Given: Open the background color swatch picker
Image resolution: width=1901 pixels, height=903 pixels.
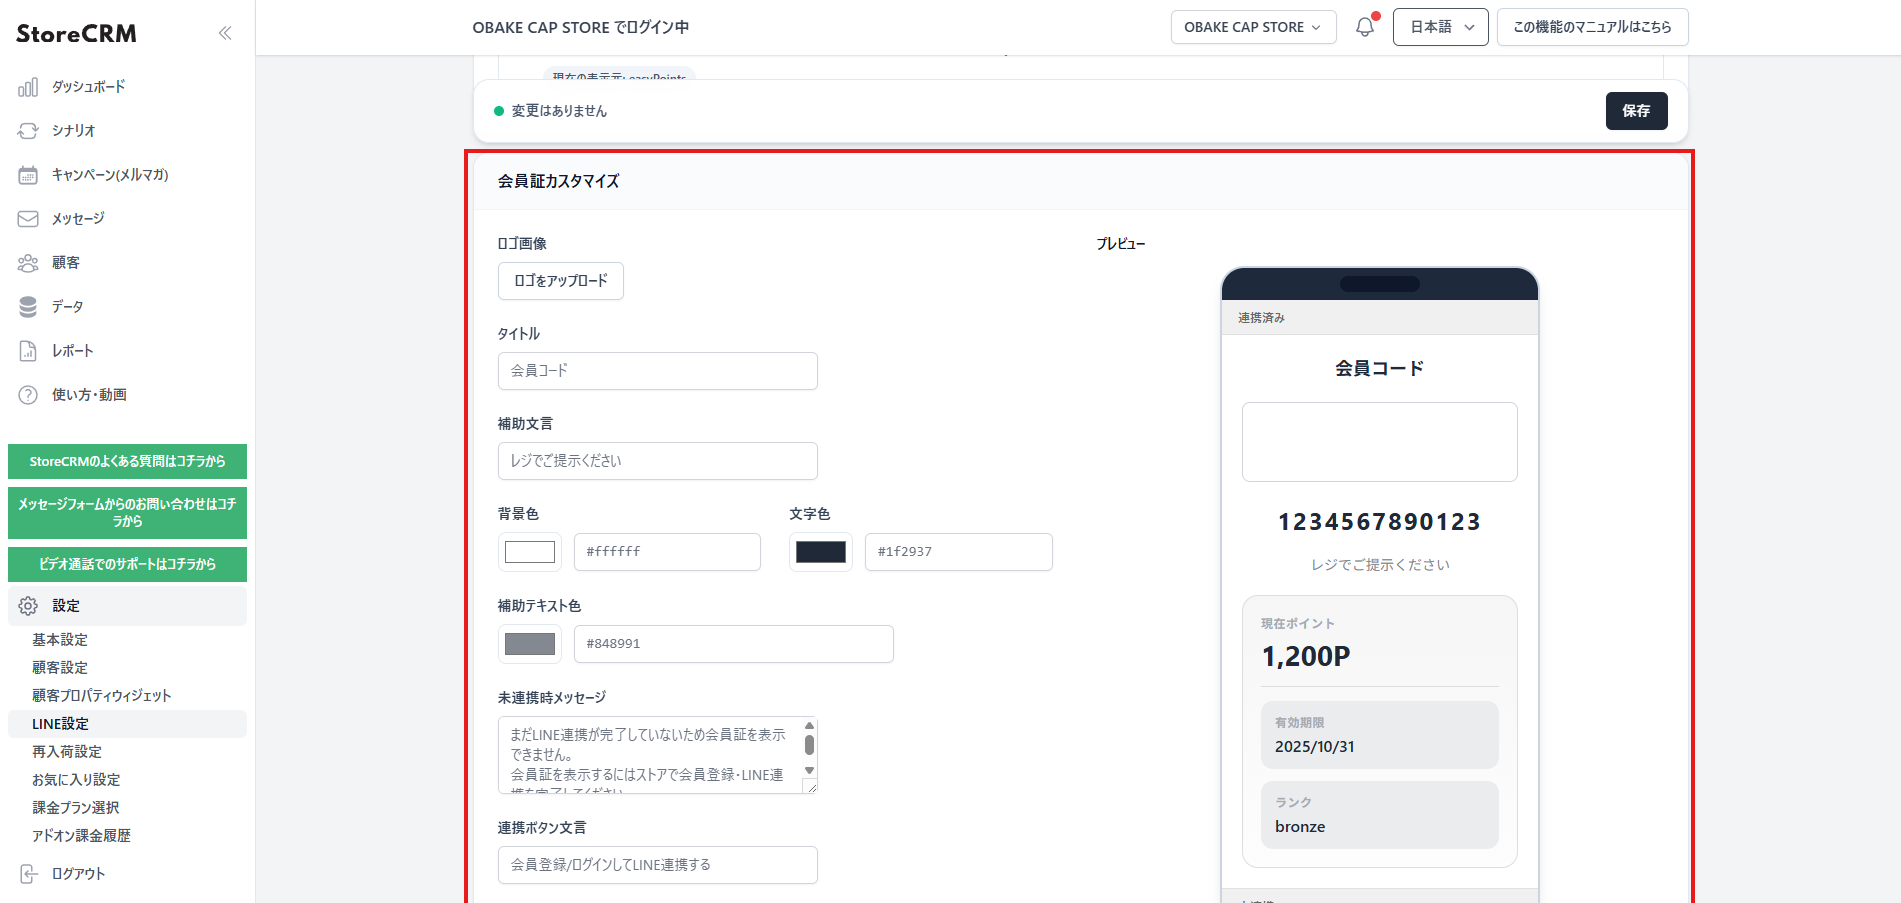Looking at the screenshot, I should [530, 552].
